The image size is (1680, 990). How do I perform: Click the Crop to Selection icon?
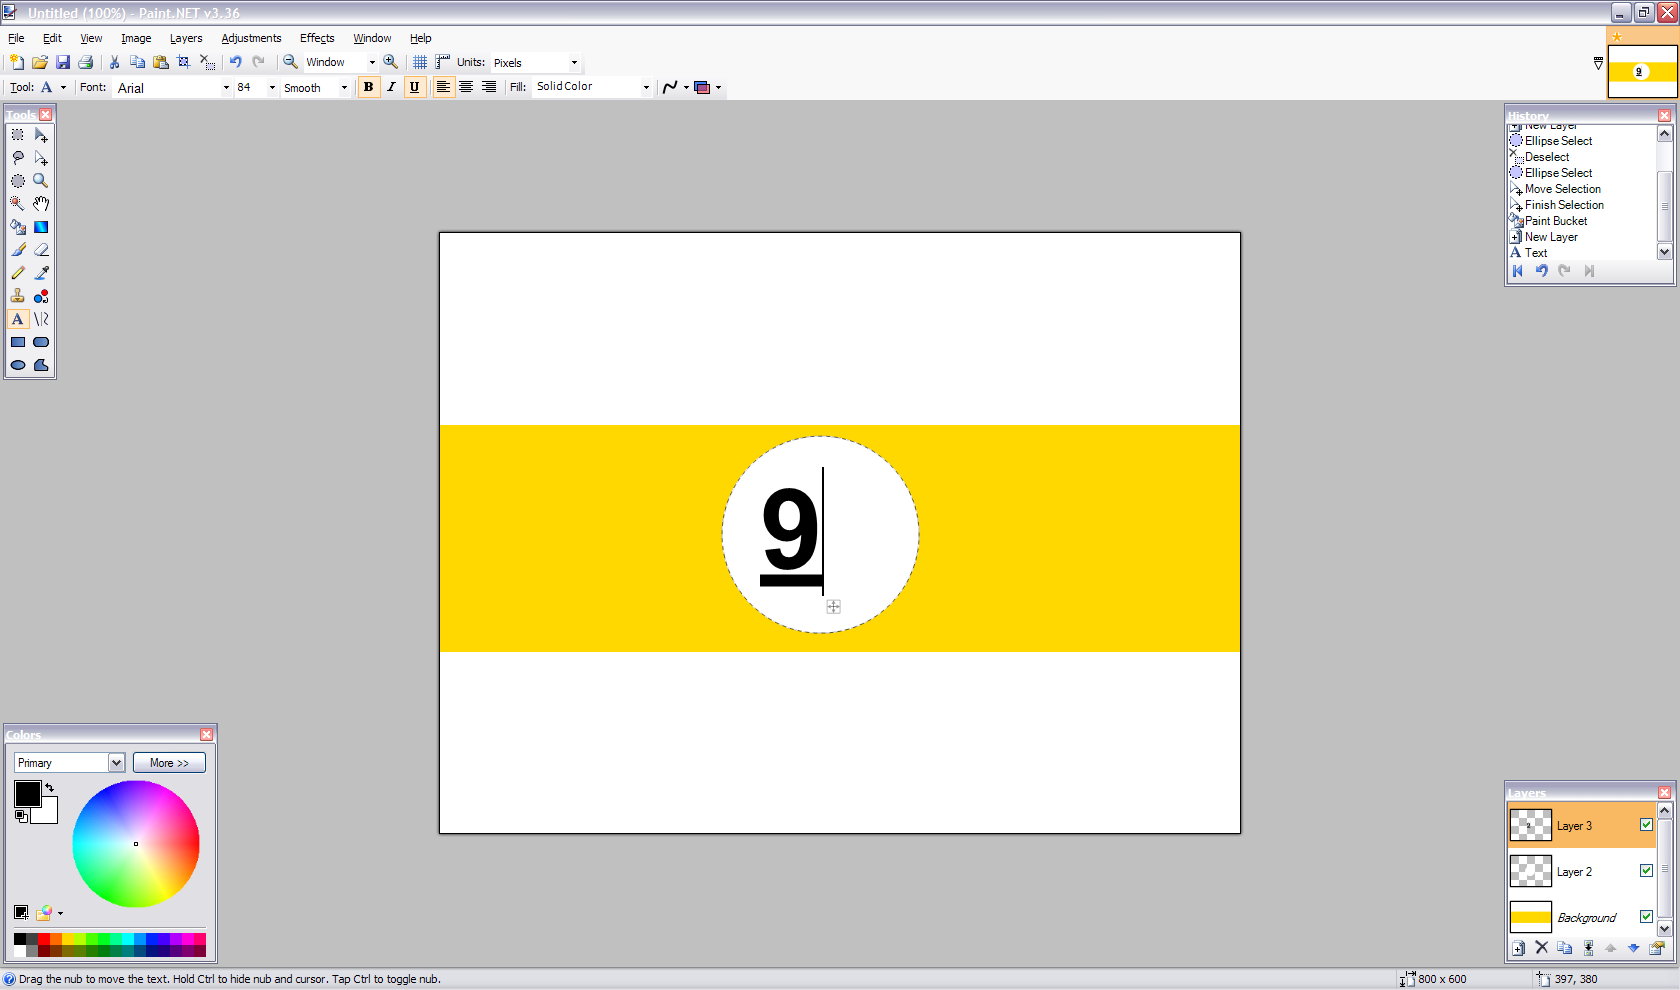183,62
